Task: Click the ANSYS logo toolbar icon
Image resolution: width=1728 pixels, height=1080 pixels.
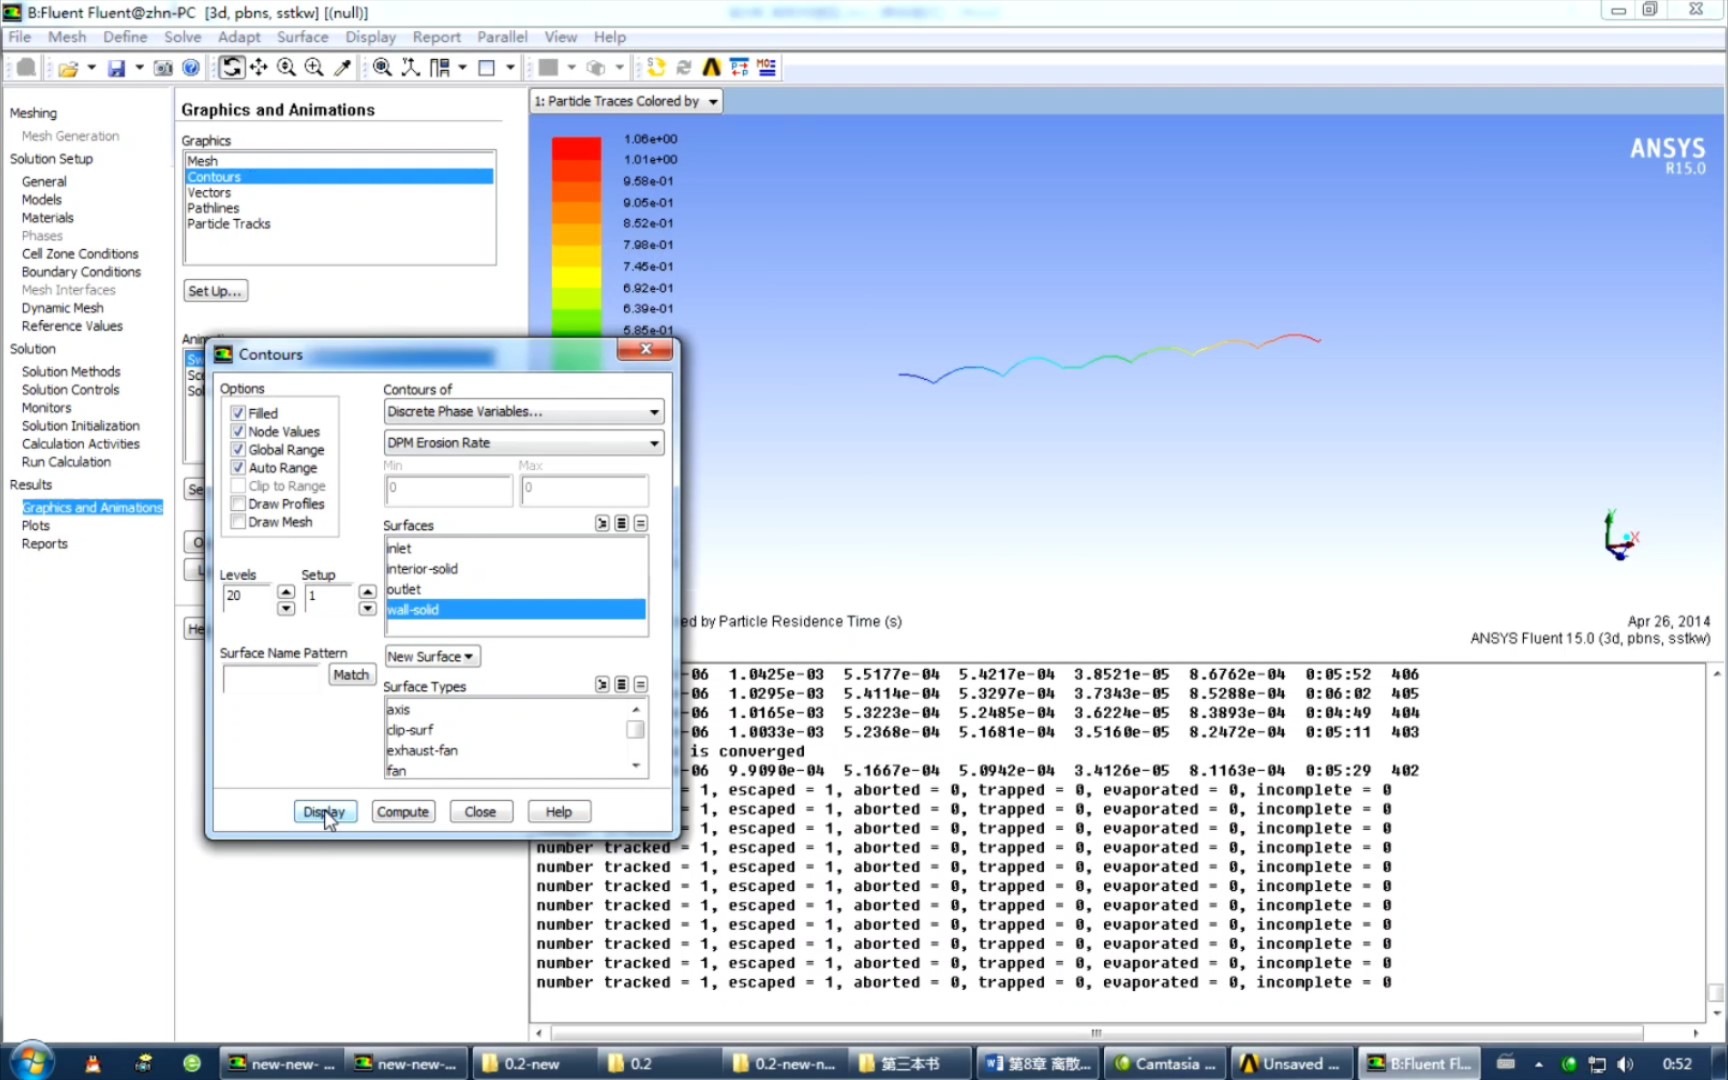Action: [x=711, y=67]
